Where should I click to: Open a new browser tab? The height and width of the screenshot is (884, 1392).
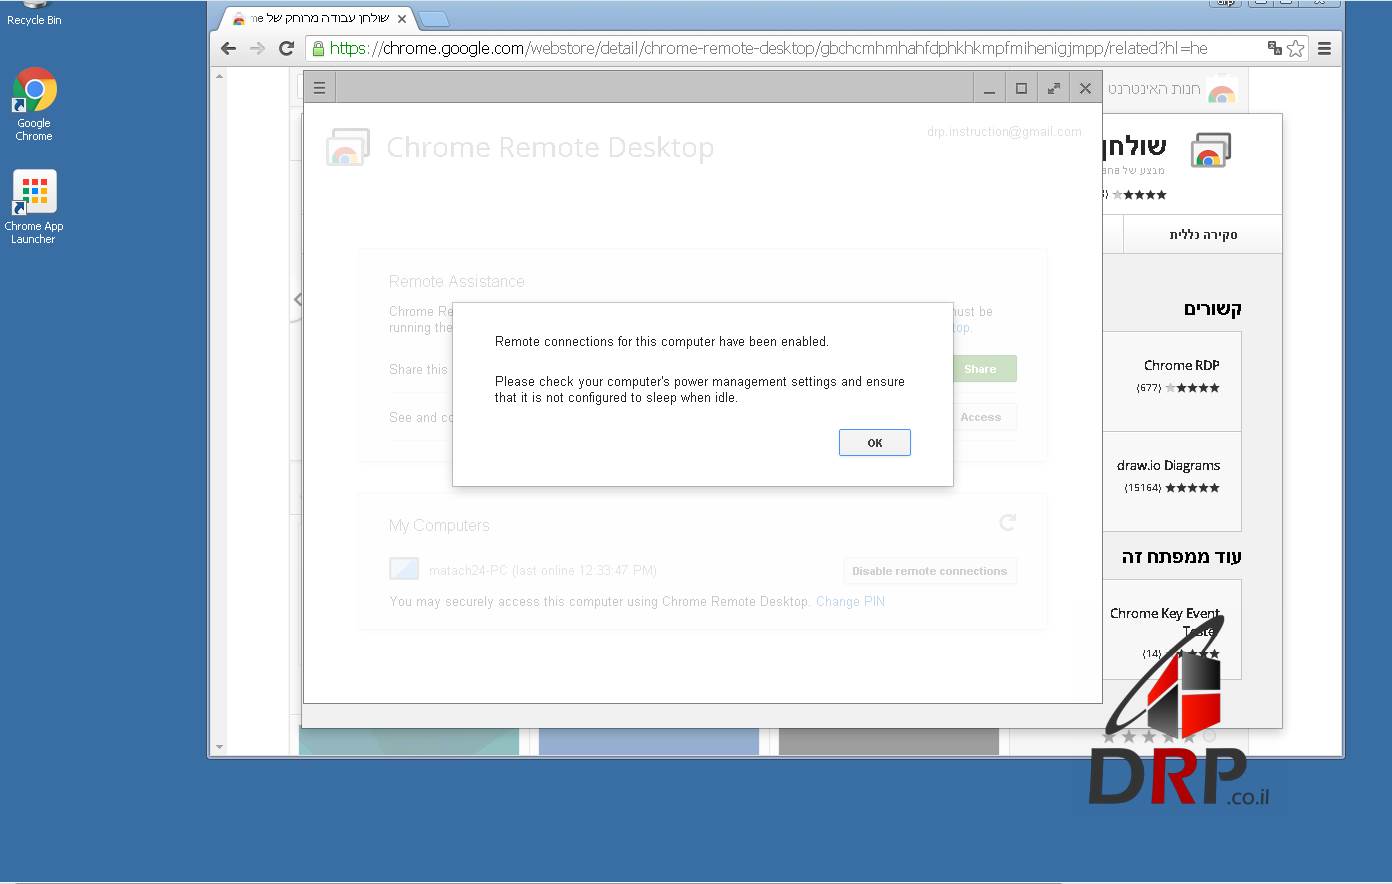tap(433, 19)
